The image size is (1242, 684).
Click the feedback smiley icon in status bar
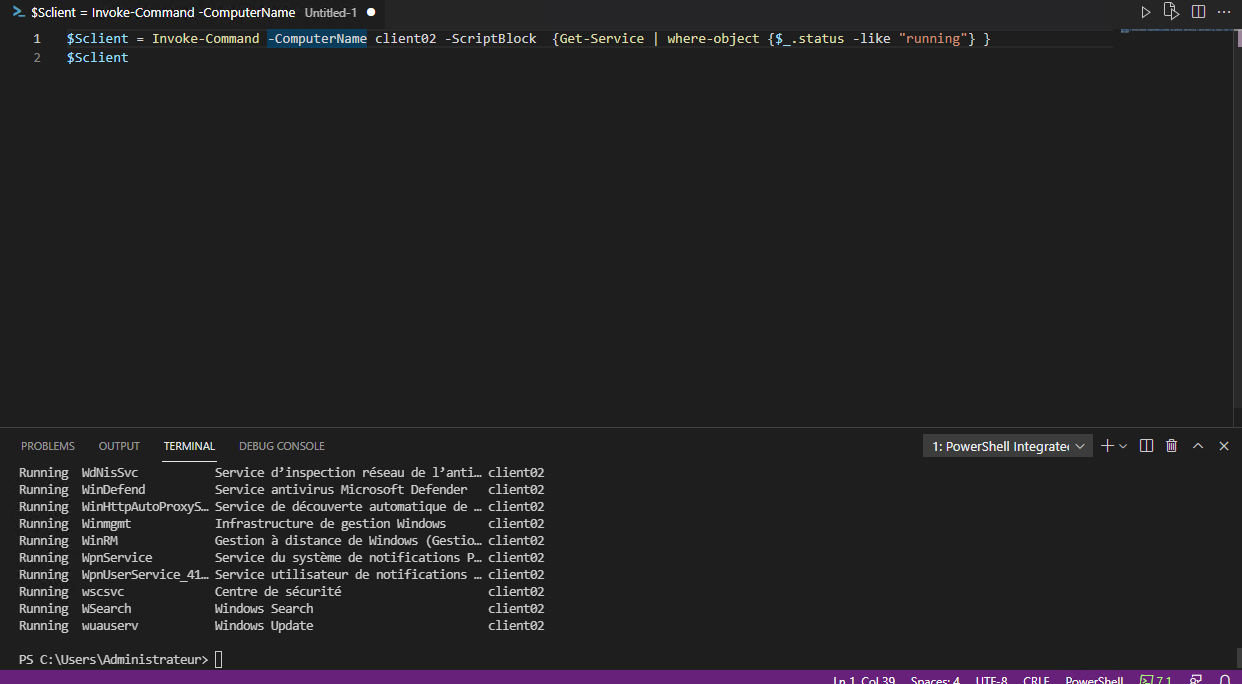coord(1195,679)
